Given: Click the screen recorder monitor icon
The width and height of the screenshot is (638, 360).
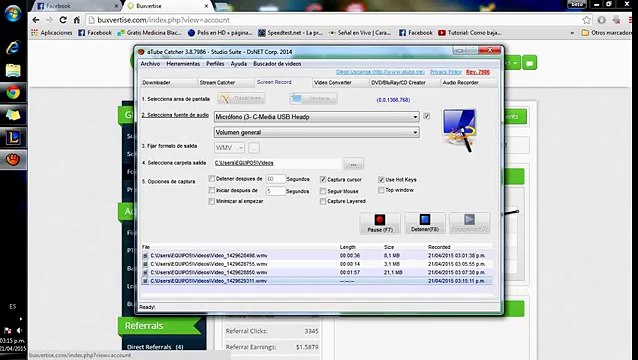Looking at the screenshot, I should click(x=459, y=130).
